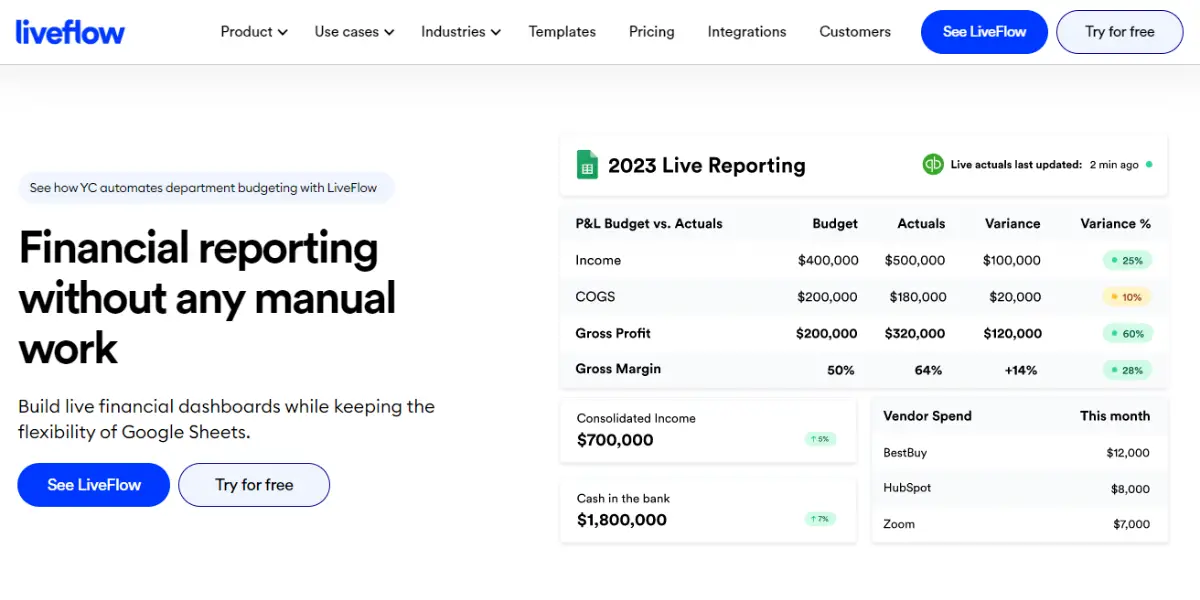Screen dimensions: 1200x600
Task: Open the Industries dropdown
Action: point(460,32)
